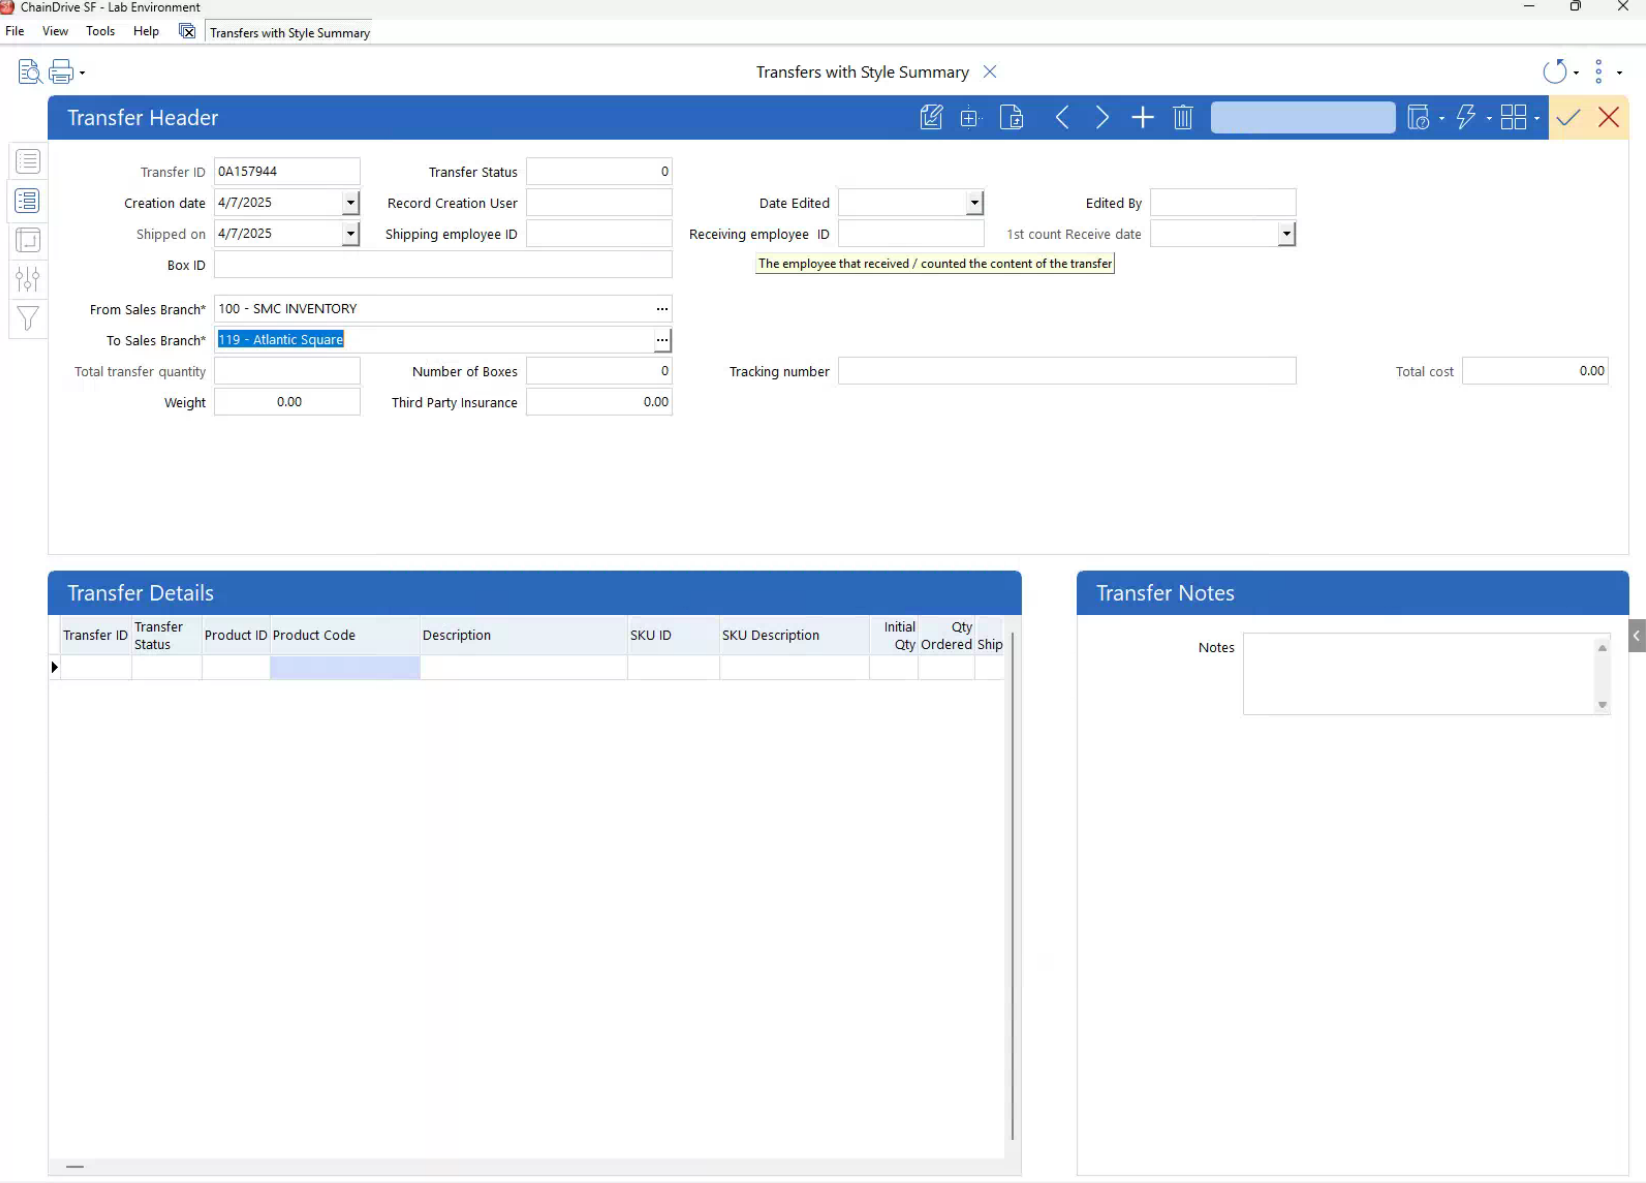Image resolution: width=1646 pixels, height=1183 pixels.
Task: Open the sliders settings sidebar icon
Action: (28, 279)
